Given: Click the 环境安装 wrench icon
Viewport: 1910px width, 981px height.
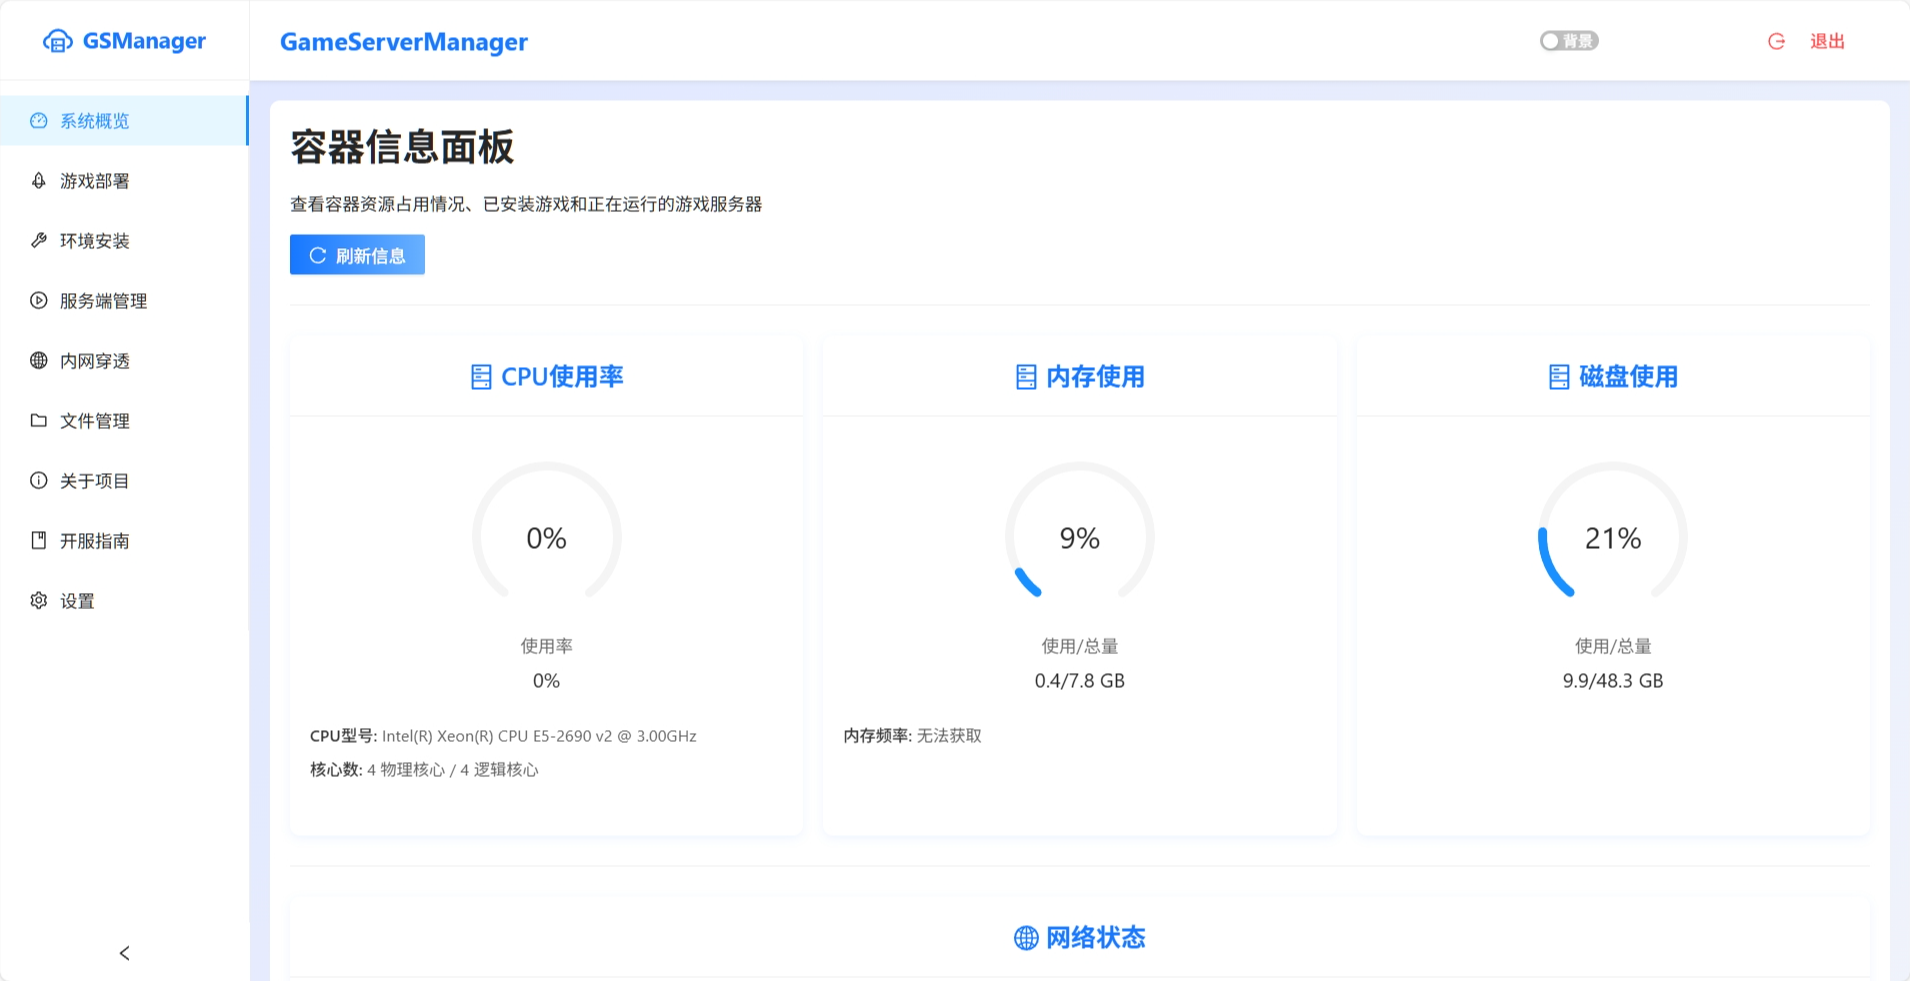Looking at the screenshot, I should pos(39,241).
